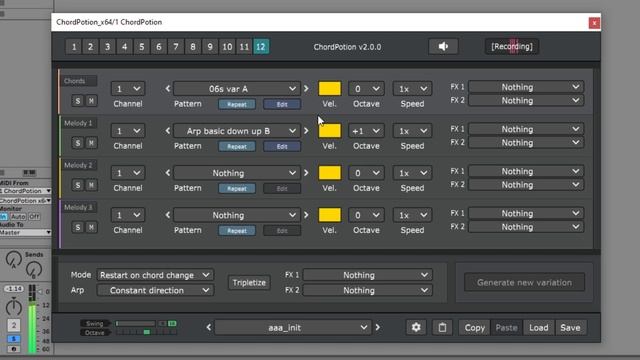Screen dimensions: 640x360
Task: Open Arp Constant direction dropdown
Action: click(x=155, y=290)
